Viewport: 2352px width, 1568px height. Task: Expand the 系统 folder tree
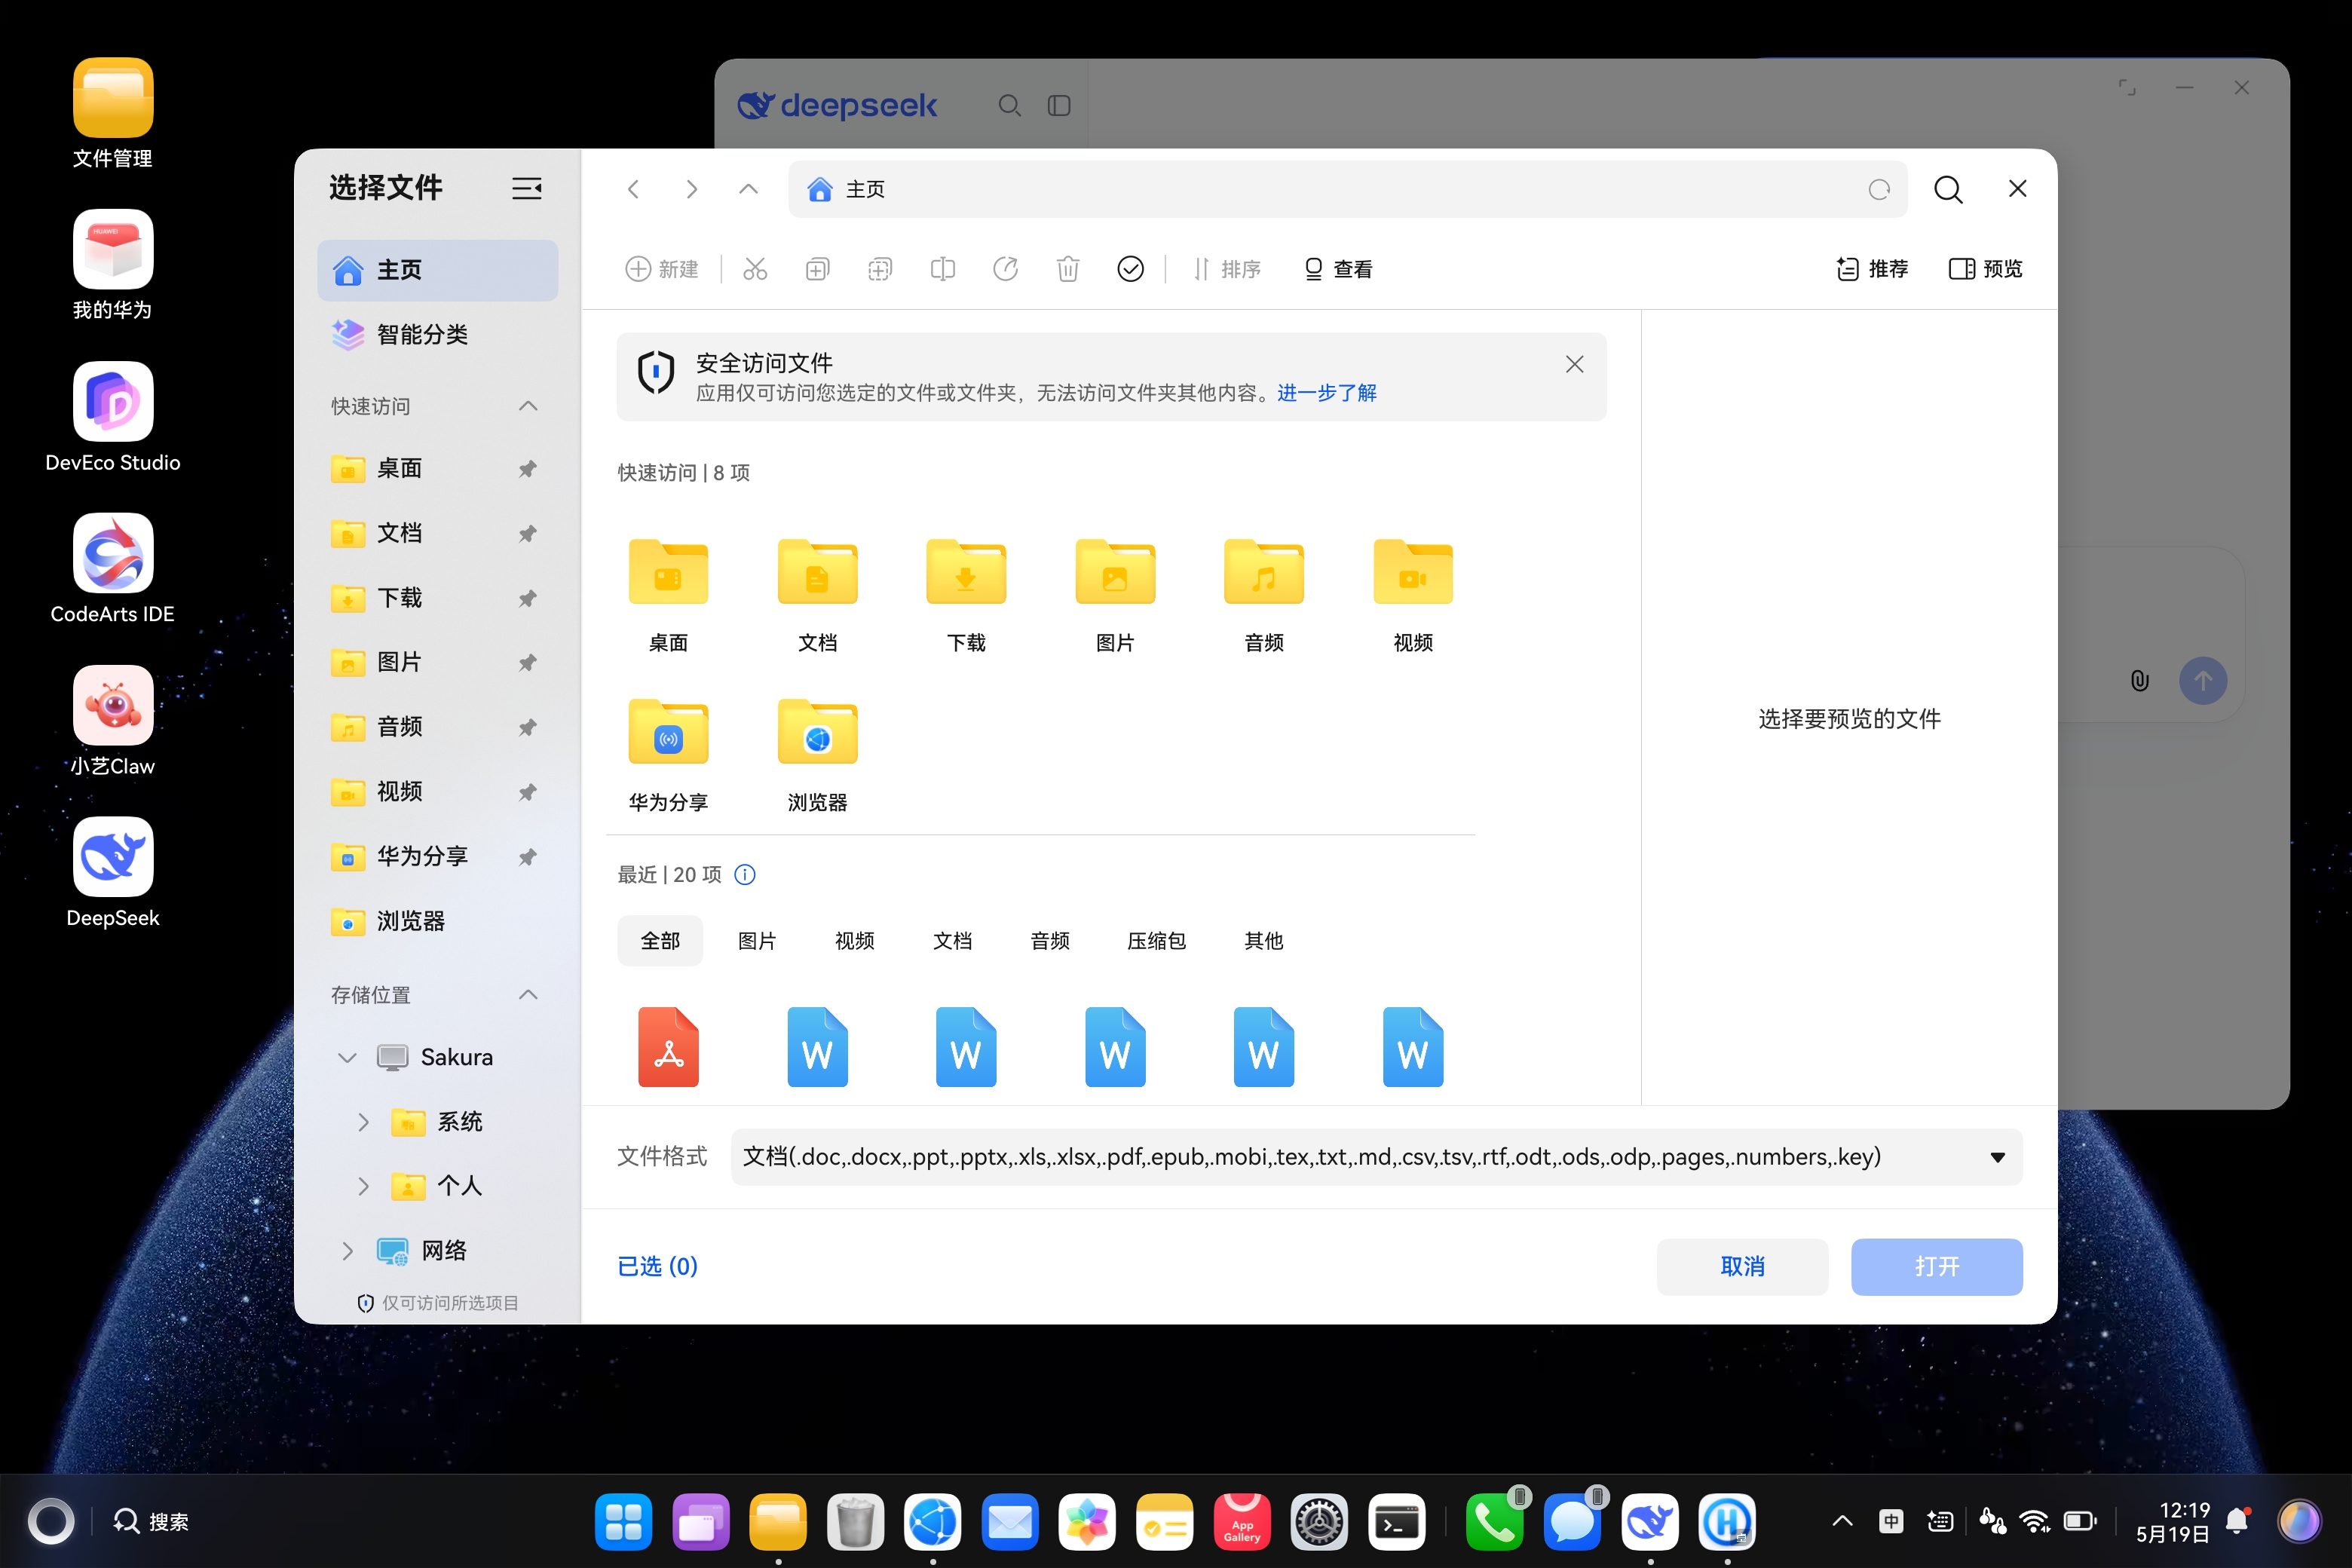363,1122
